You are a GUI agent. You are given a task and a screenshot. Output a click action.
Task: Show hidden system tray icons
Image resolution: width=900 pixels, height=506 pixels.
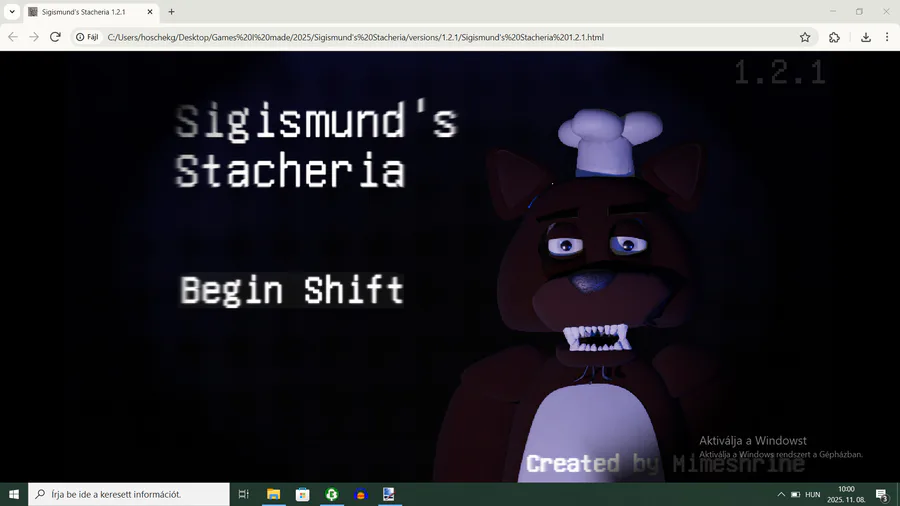pyautogui.click(x=781, y=494)
